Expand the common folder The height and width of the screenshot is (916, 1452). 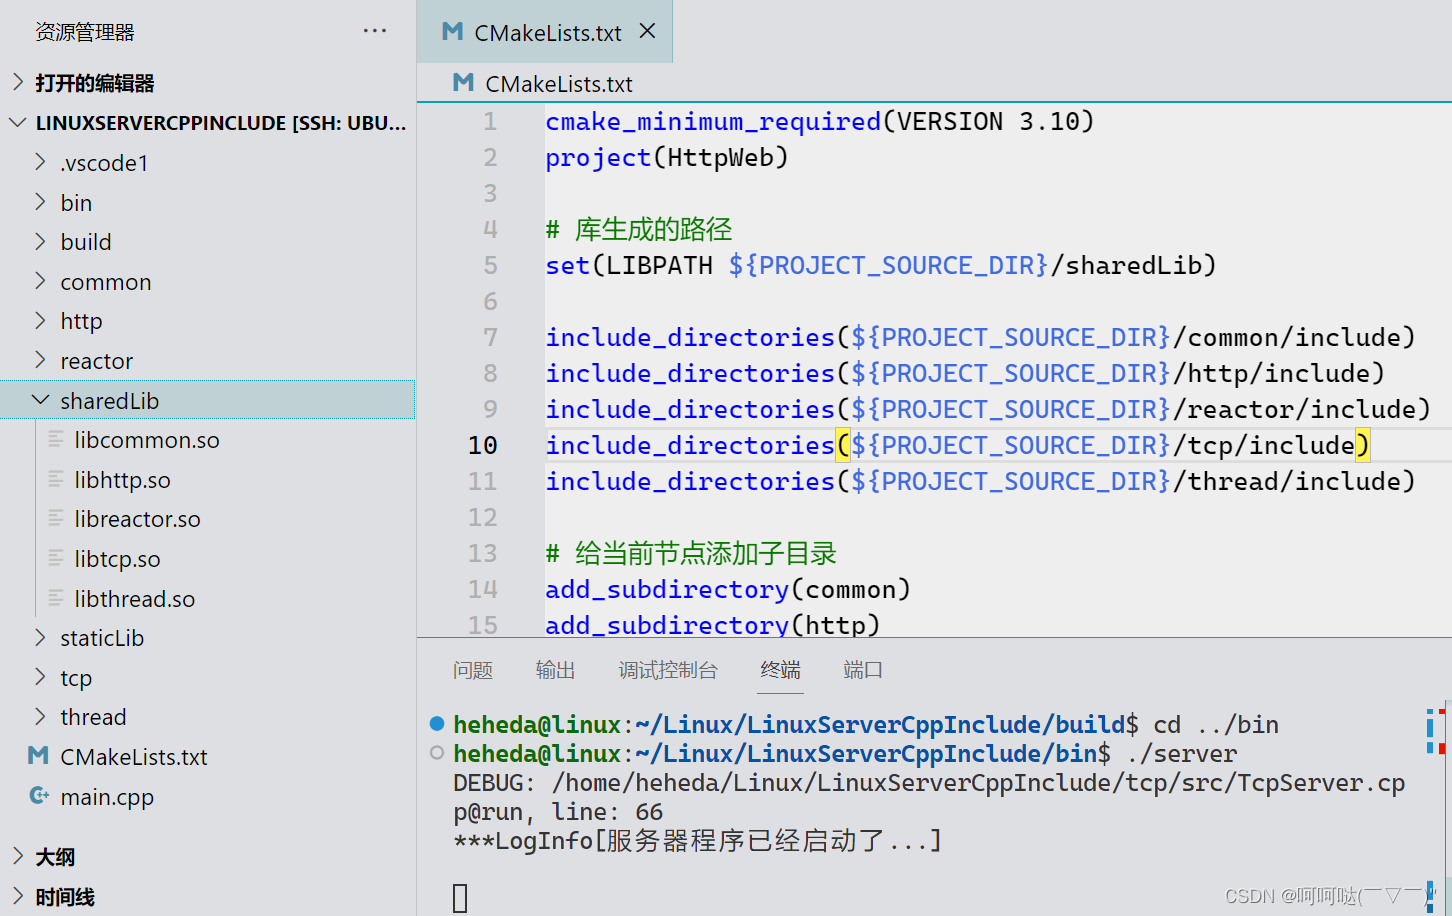coord(41,281)
